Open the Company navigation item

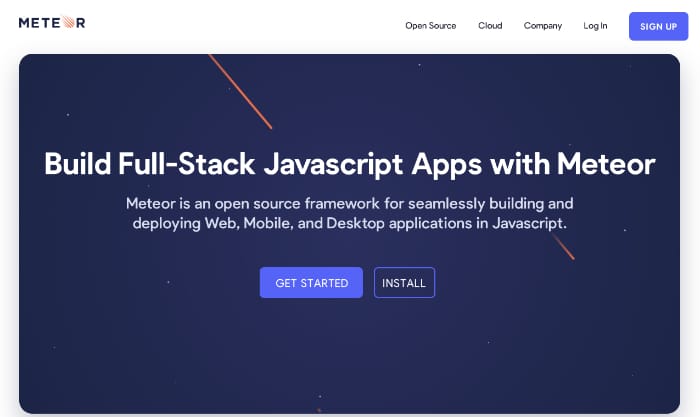coord(542,26)
